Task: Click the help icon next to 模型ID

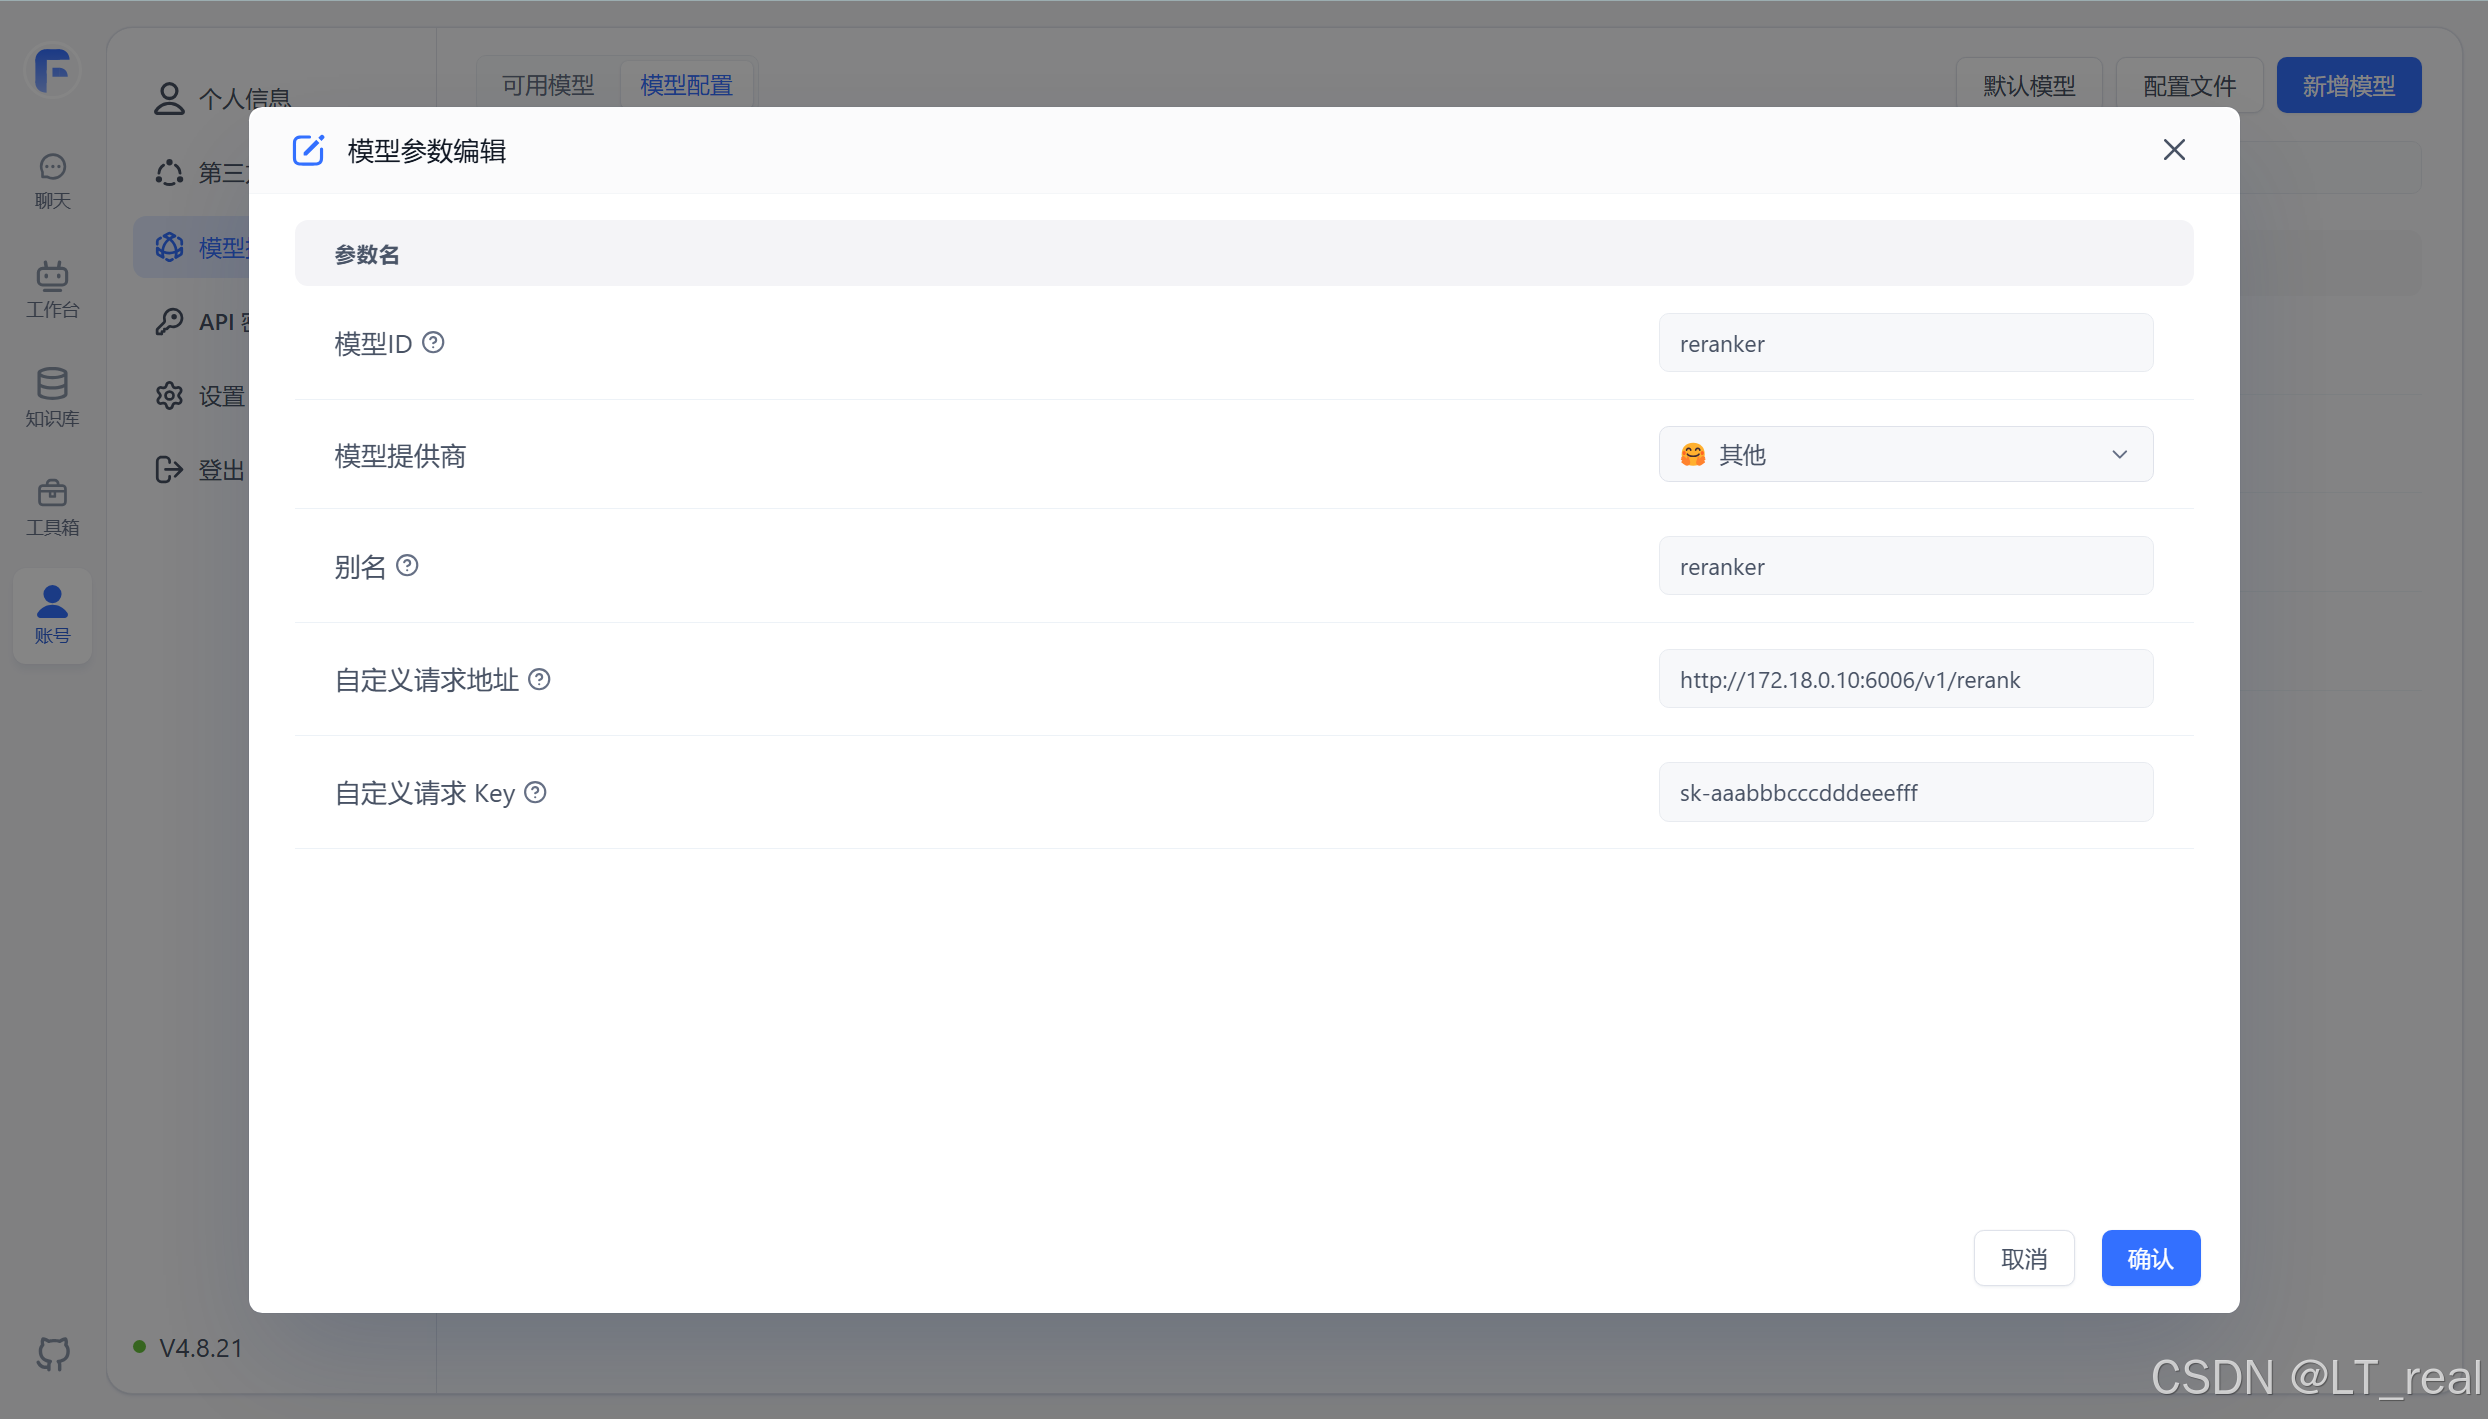Action: [433, 343]
